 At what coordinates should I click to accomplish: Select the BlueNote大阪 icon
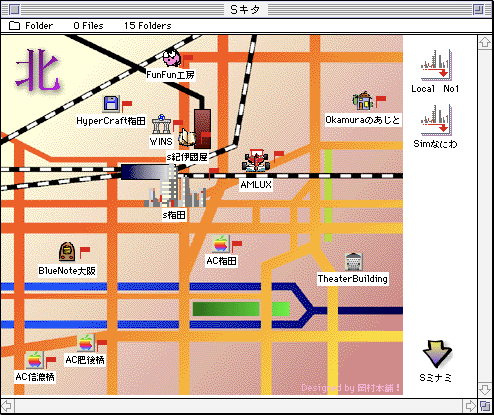pos(67,252)
